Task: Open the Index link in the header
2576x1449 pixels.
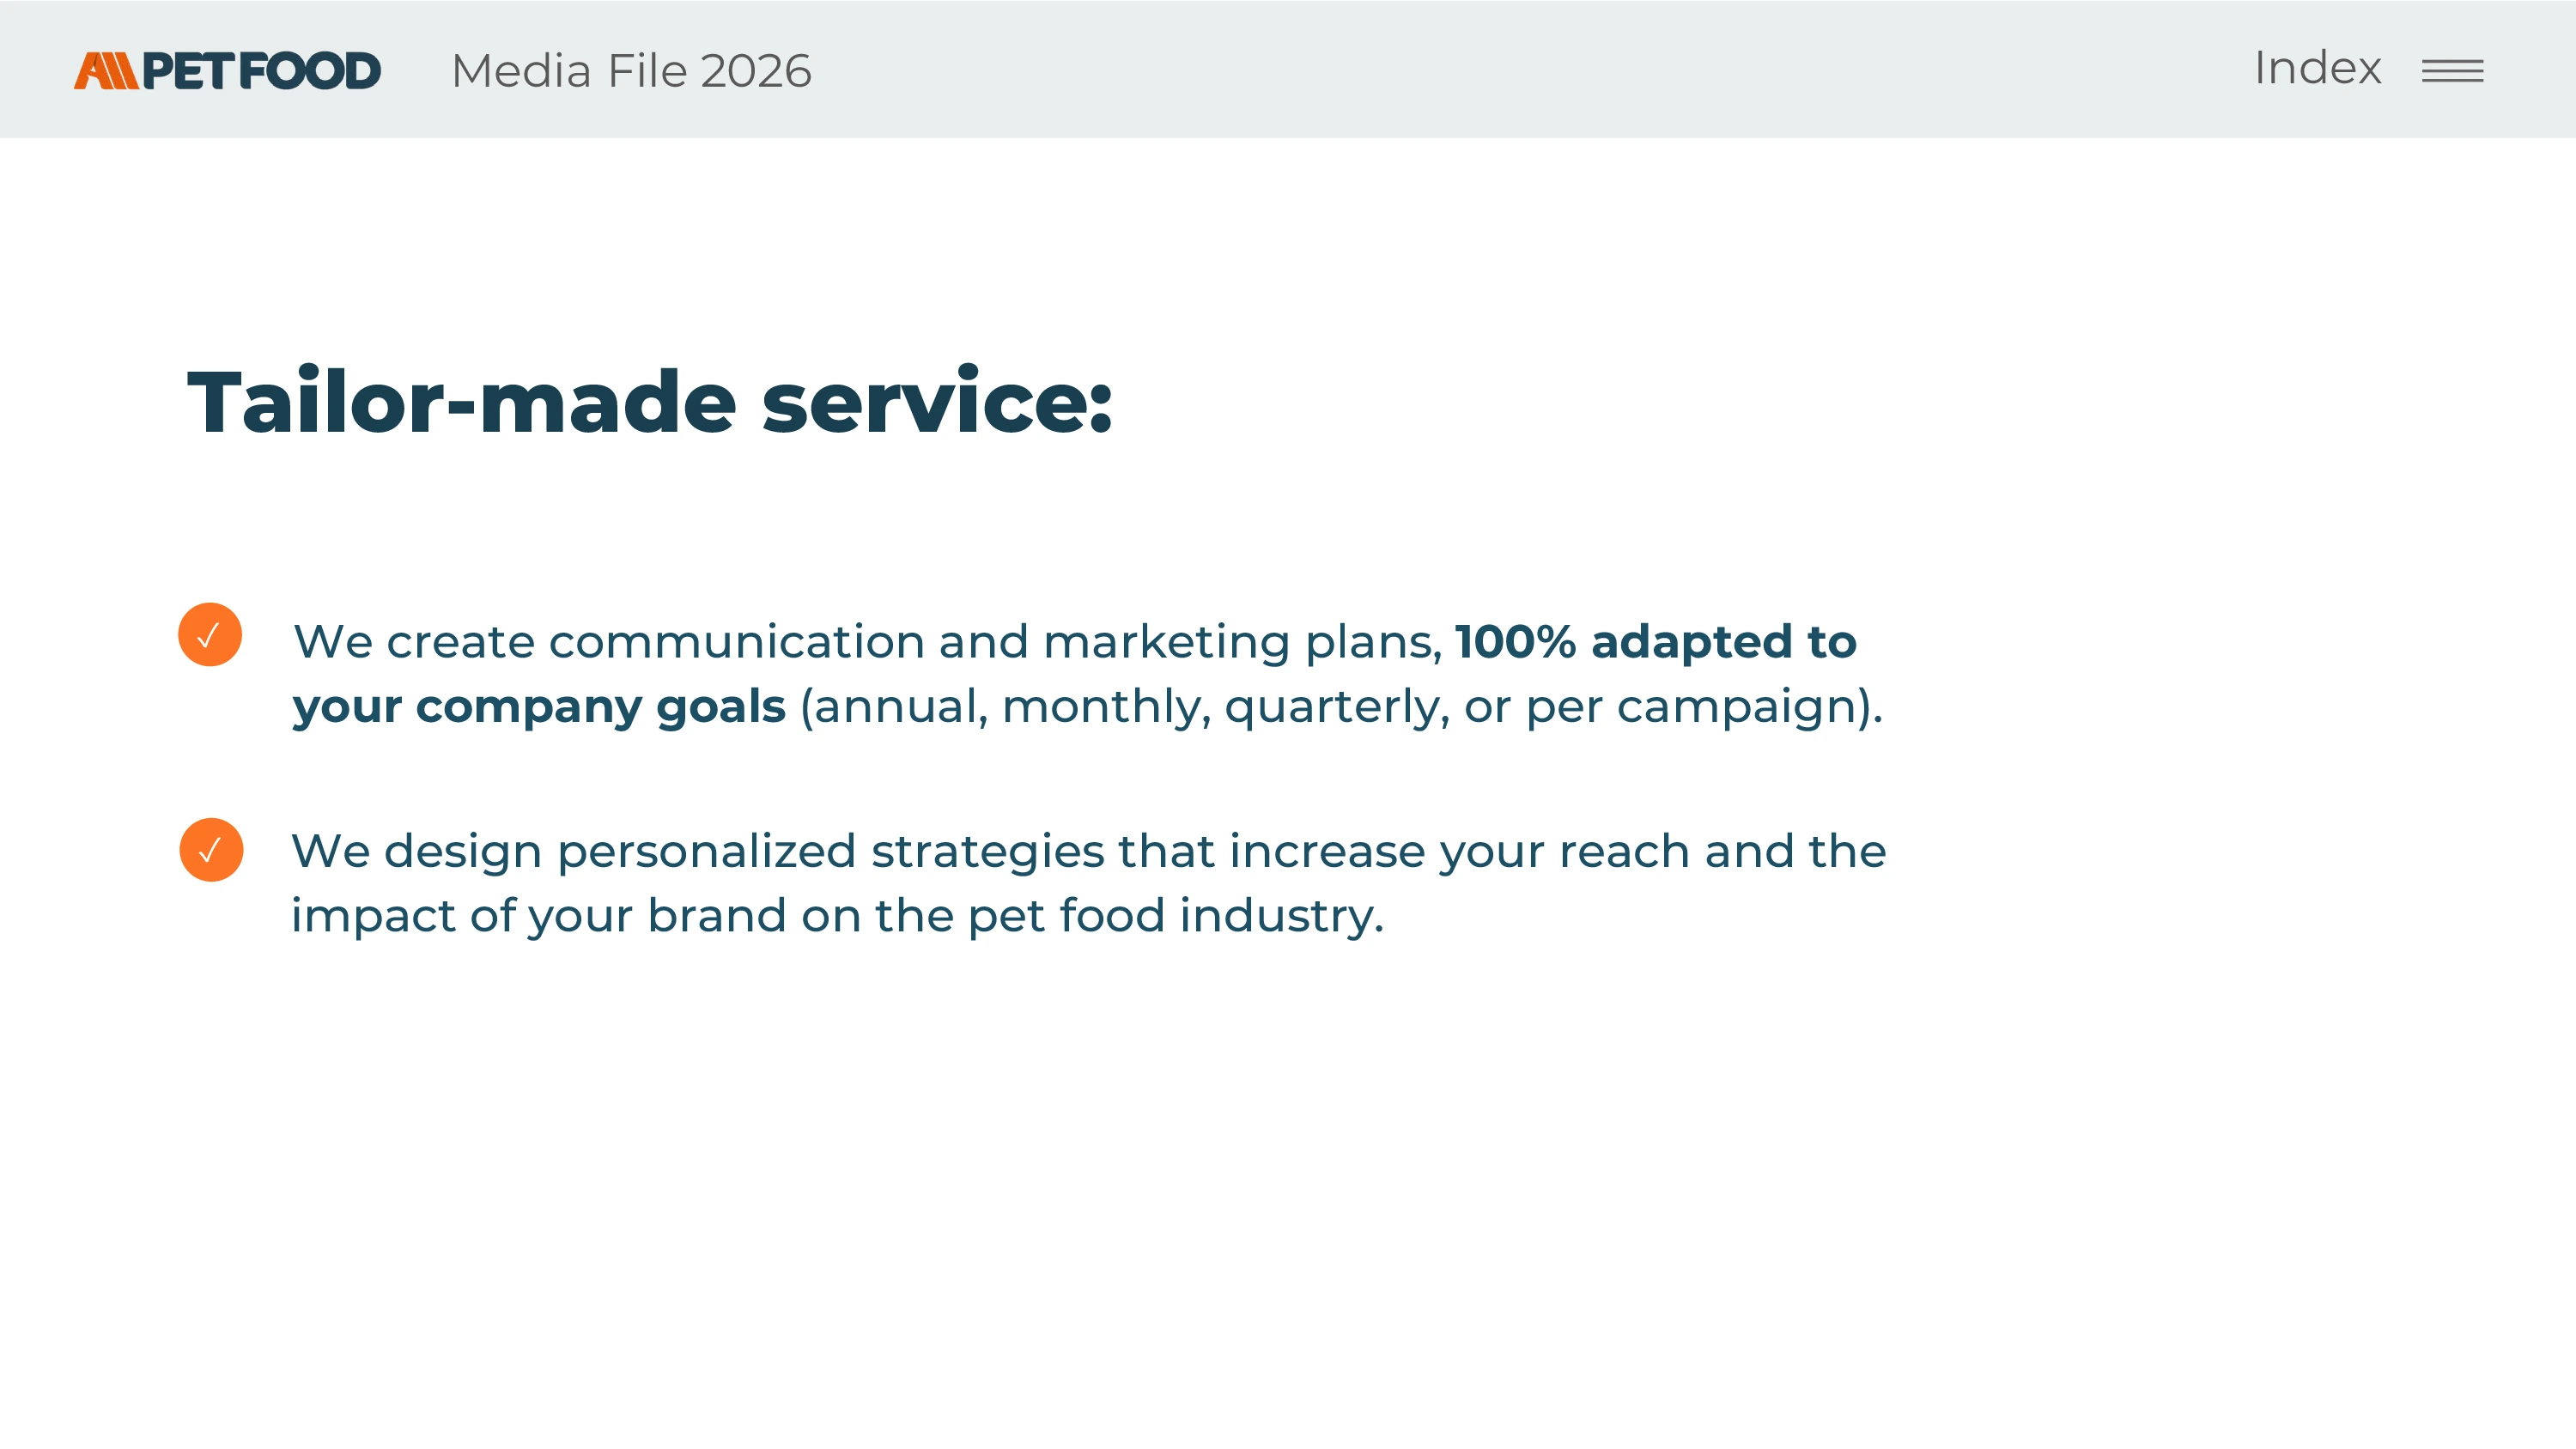Action: point(2317,68)
